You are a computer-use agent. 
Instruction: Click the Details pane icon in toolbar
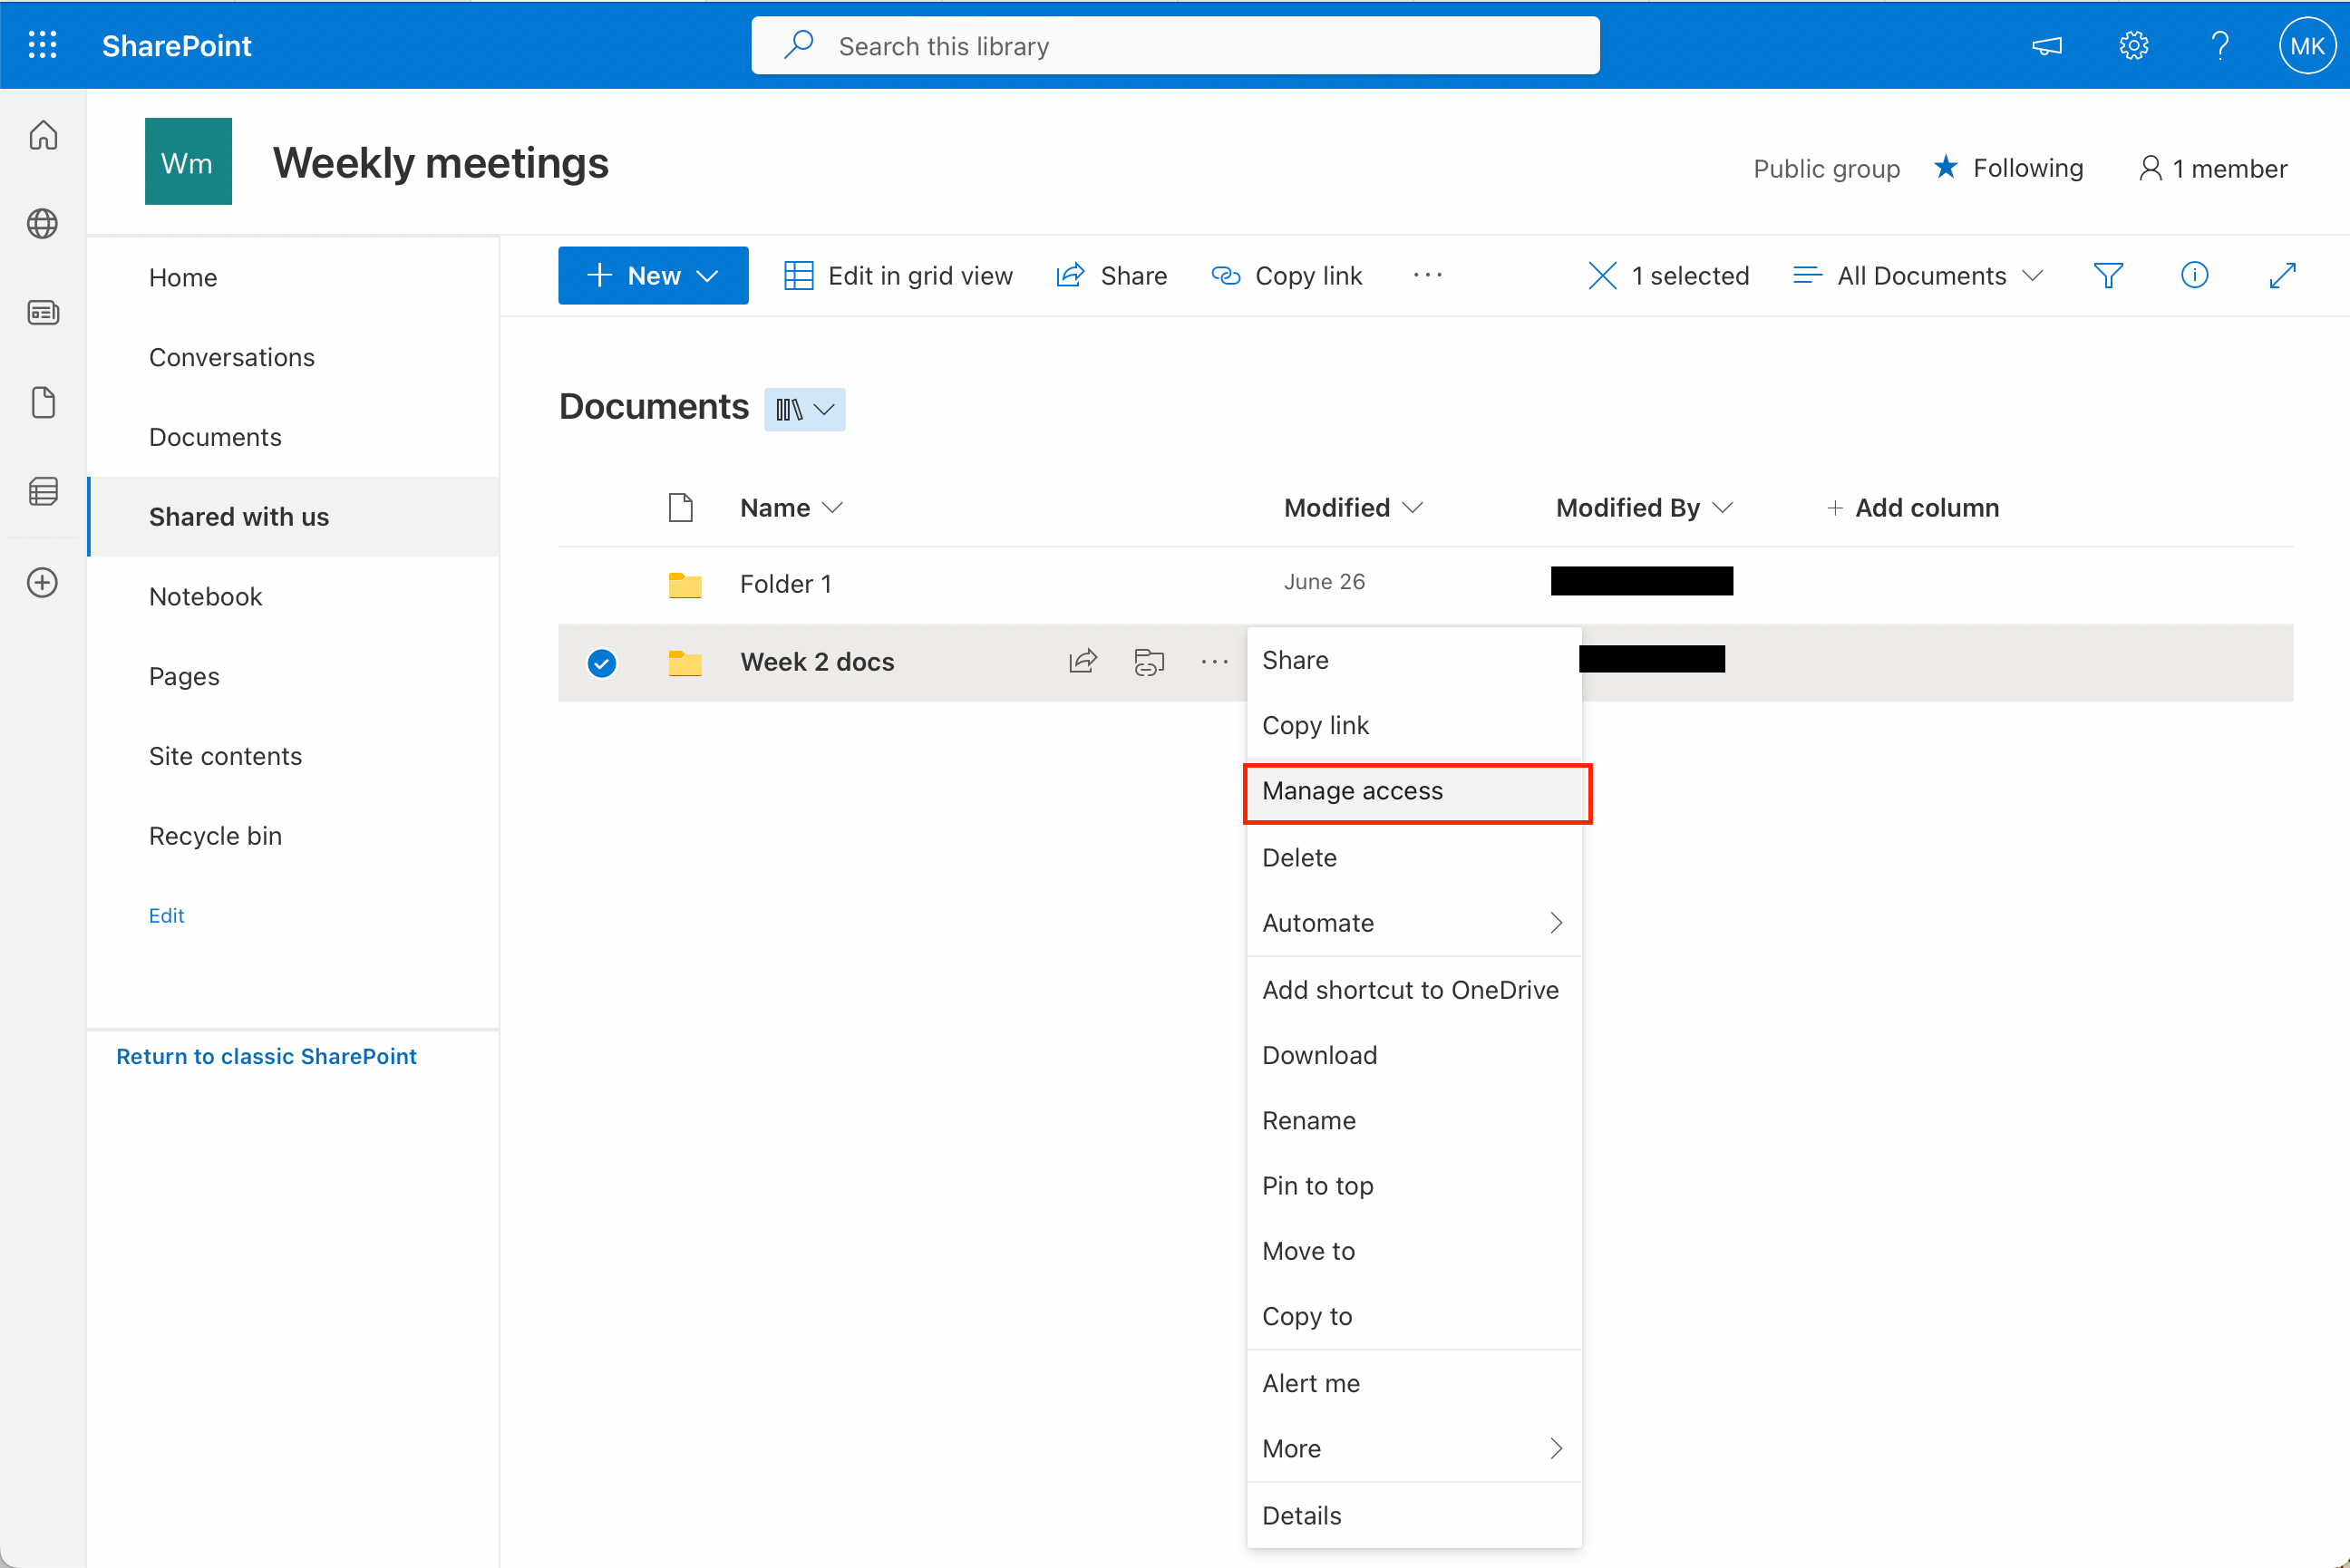tap(2194, 275)
